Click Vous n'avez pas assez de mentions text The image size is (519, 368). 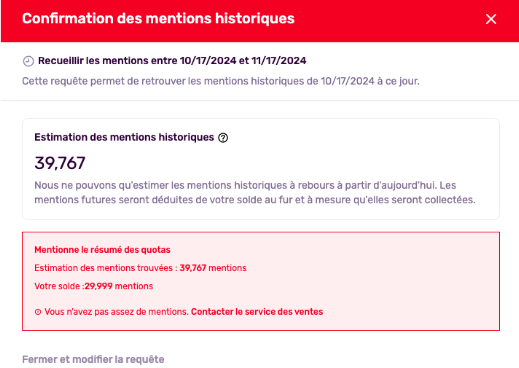[x=116, y=312]
